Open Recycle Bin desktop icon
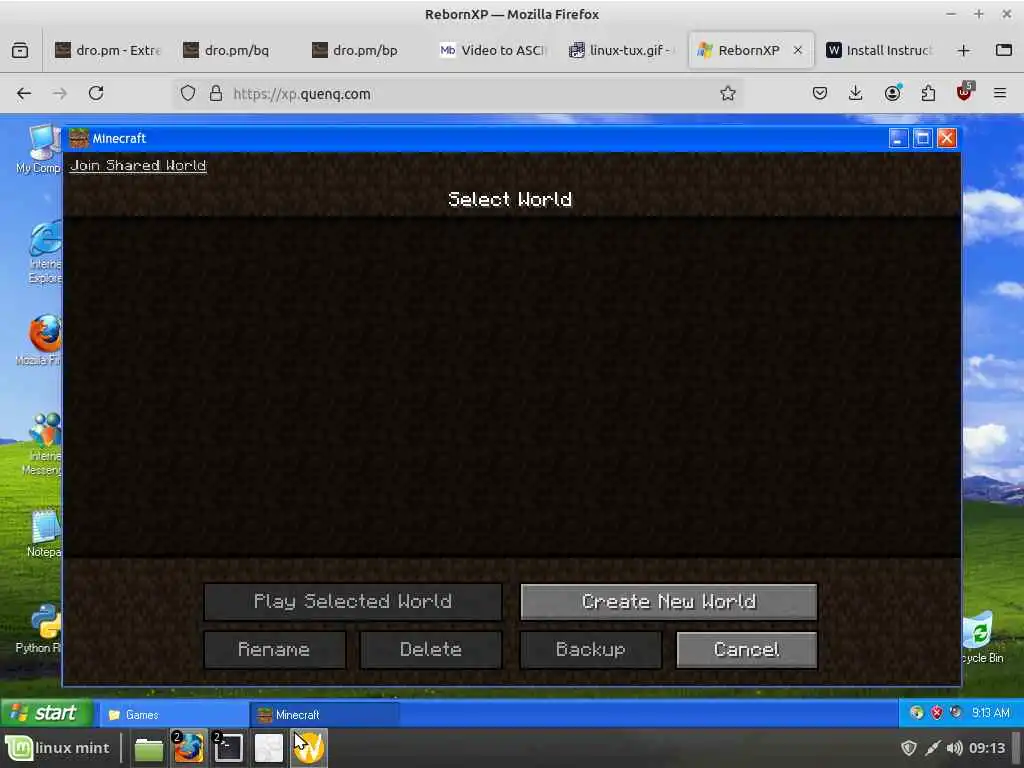The width and height of the screenshot is (1024, 768). click(x=982, y=638)
